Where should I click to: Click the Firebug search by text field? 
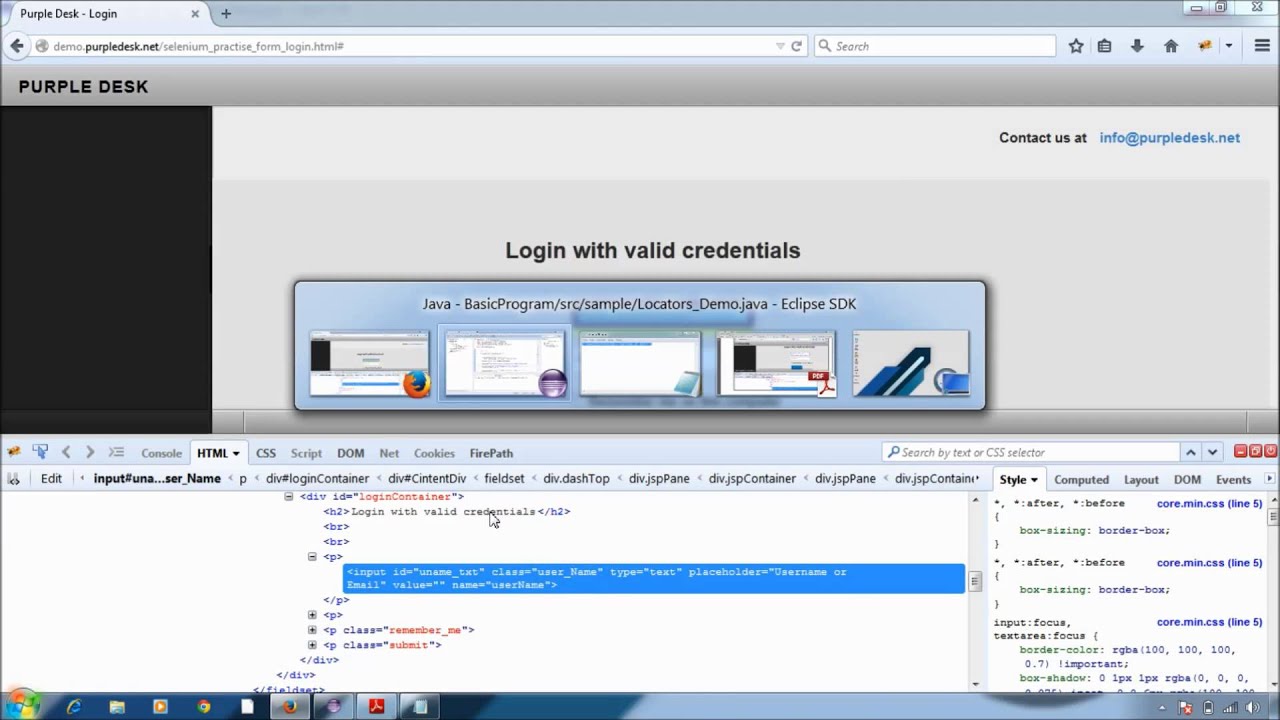[1031, 453]
